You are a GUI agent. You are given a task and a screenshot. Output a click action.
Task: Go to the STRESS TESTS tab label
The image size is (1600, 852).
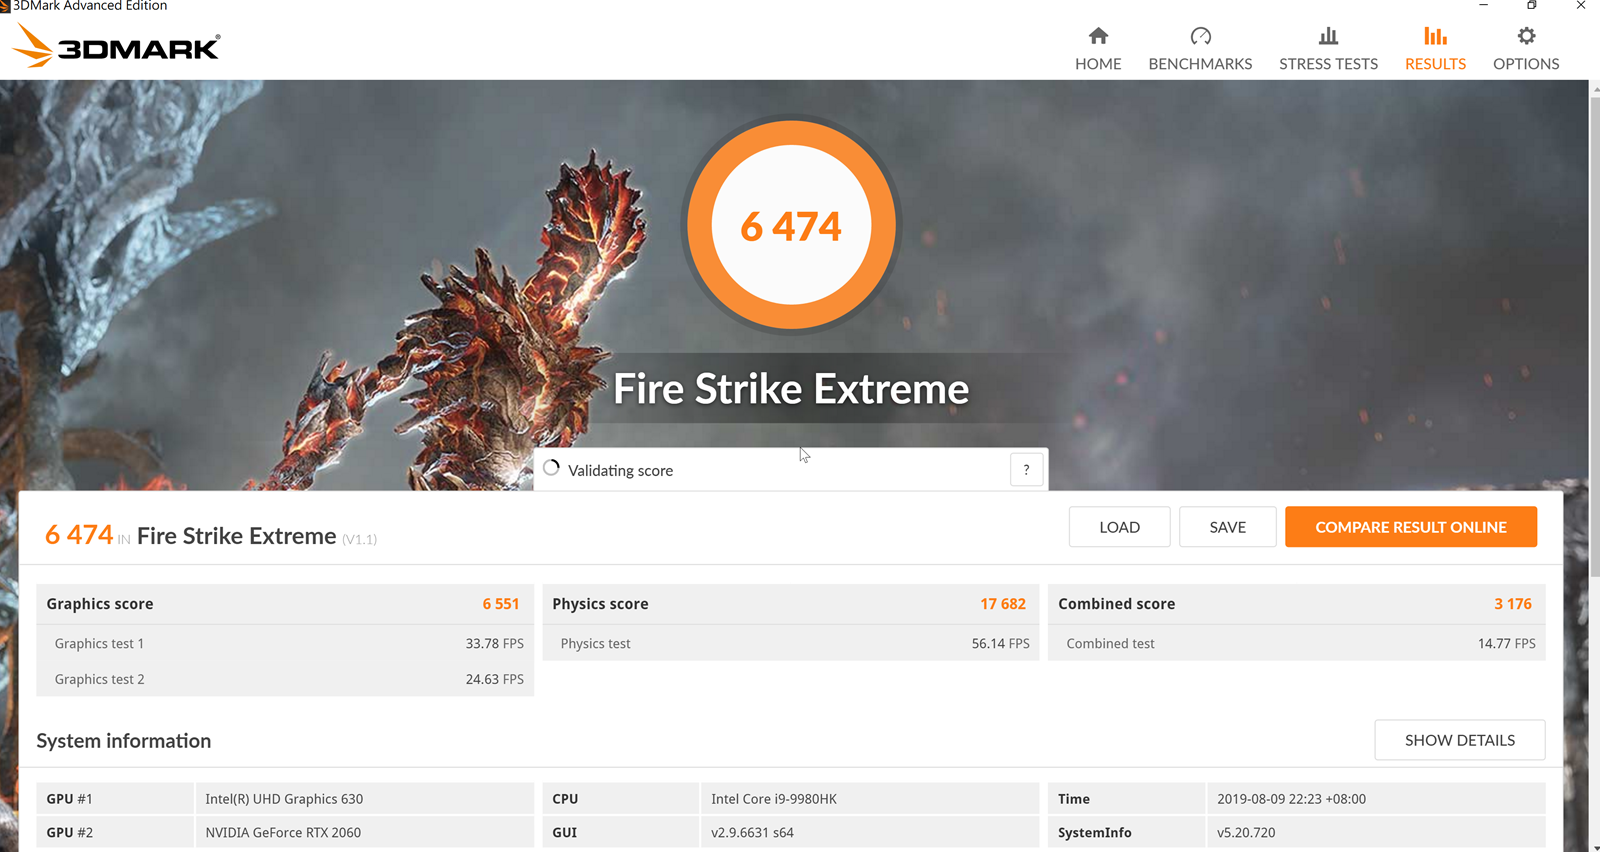[x=1328, y=64]
